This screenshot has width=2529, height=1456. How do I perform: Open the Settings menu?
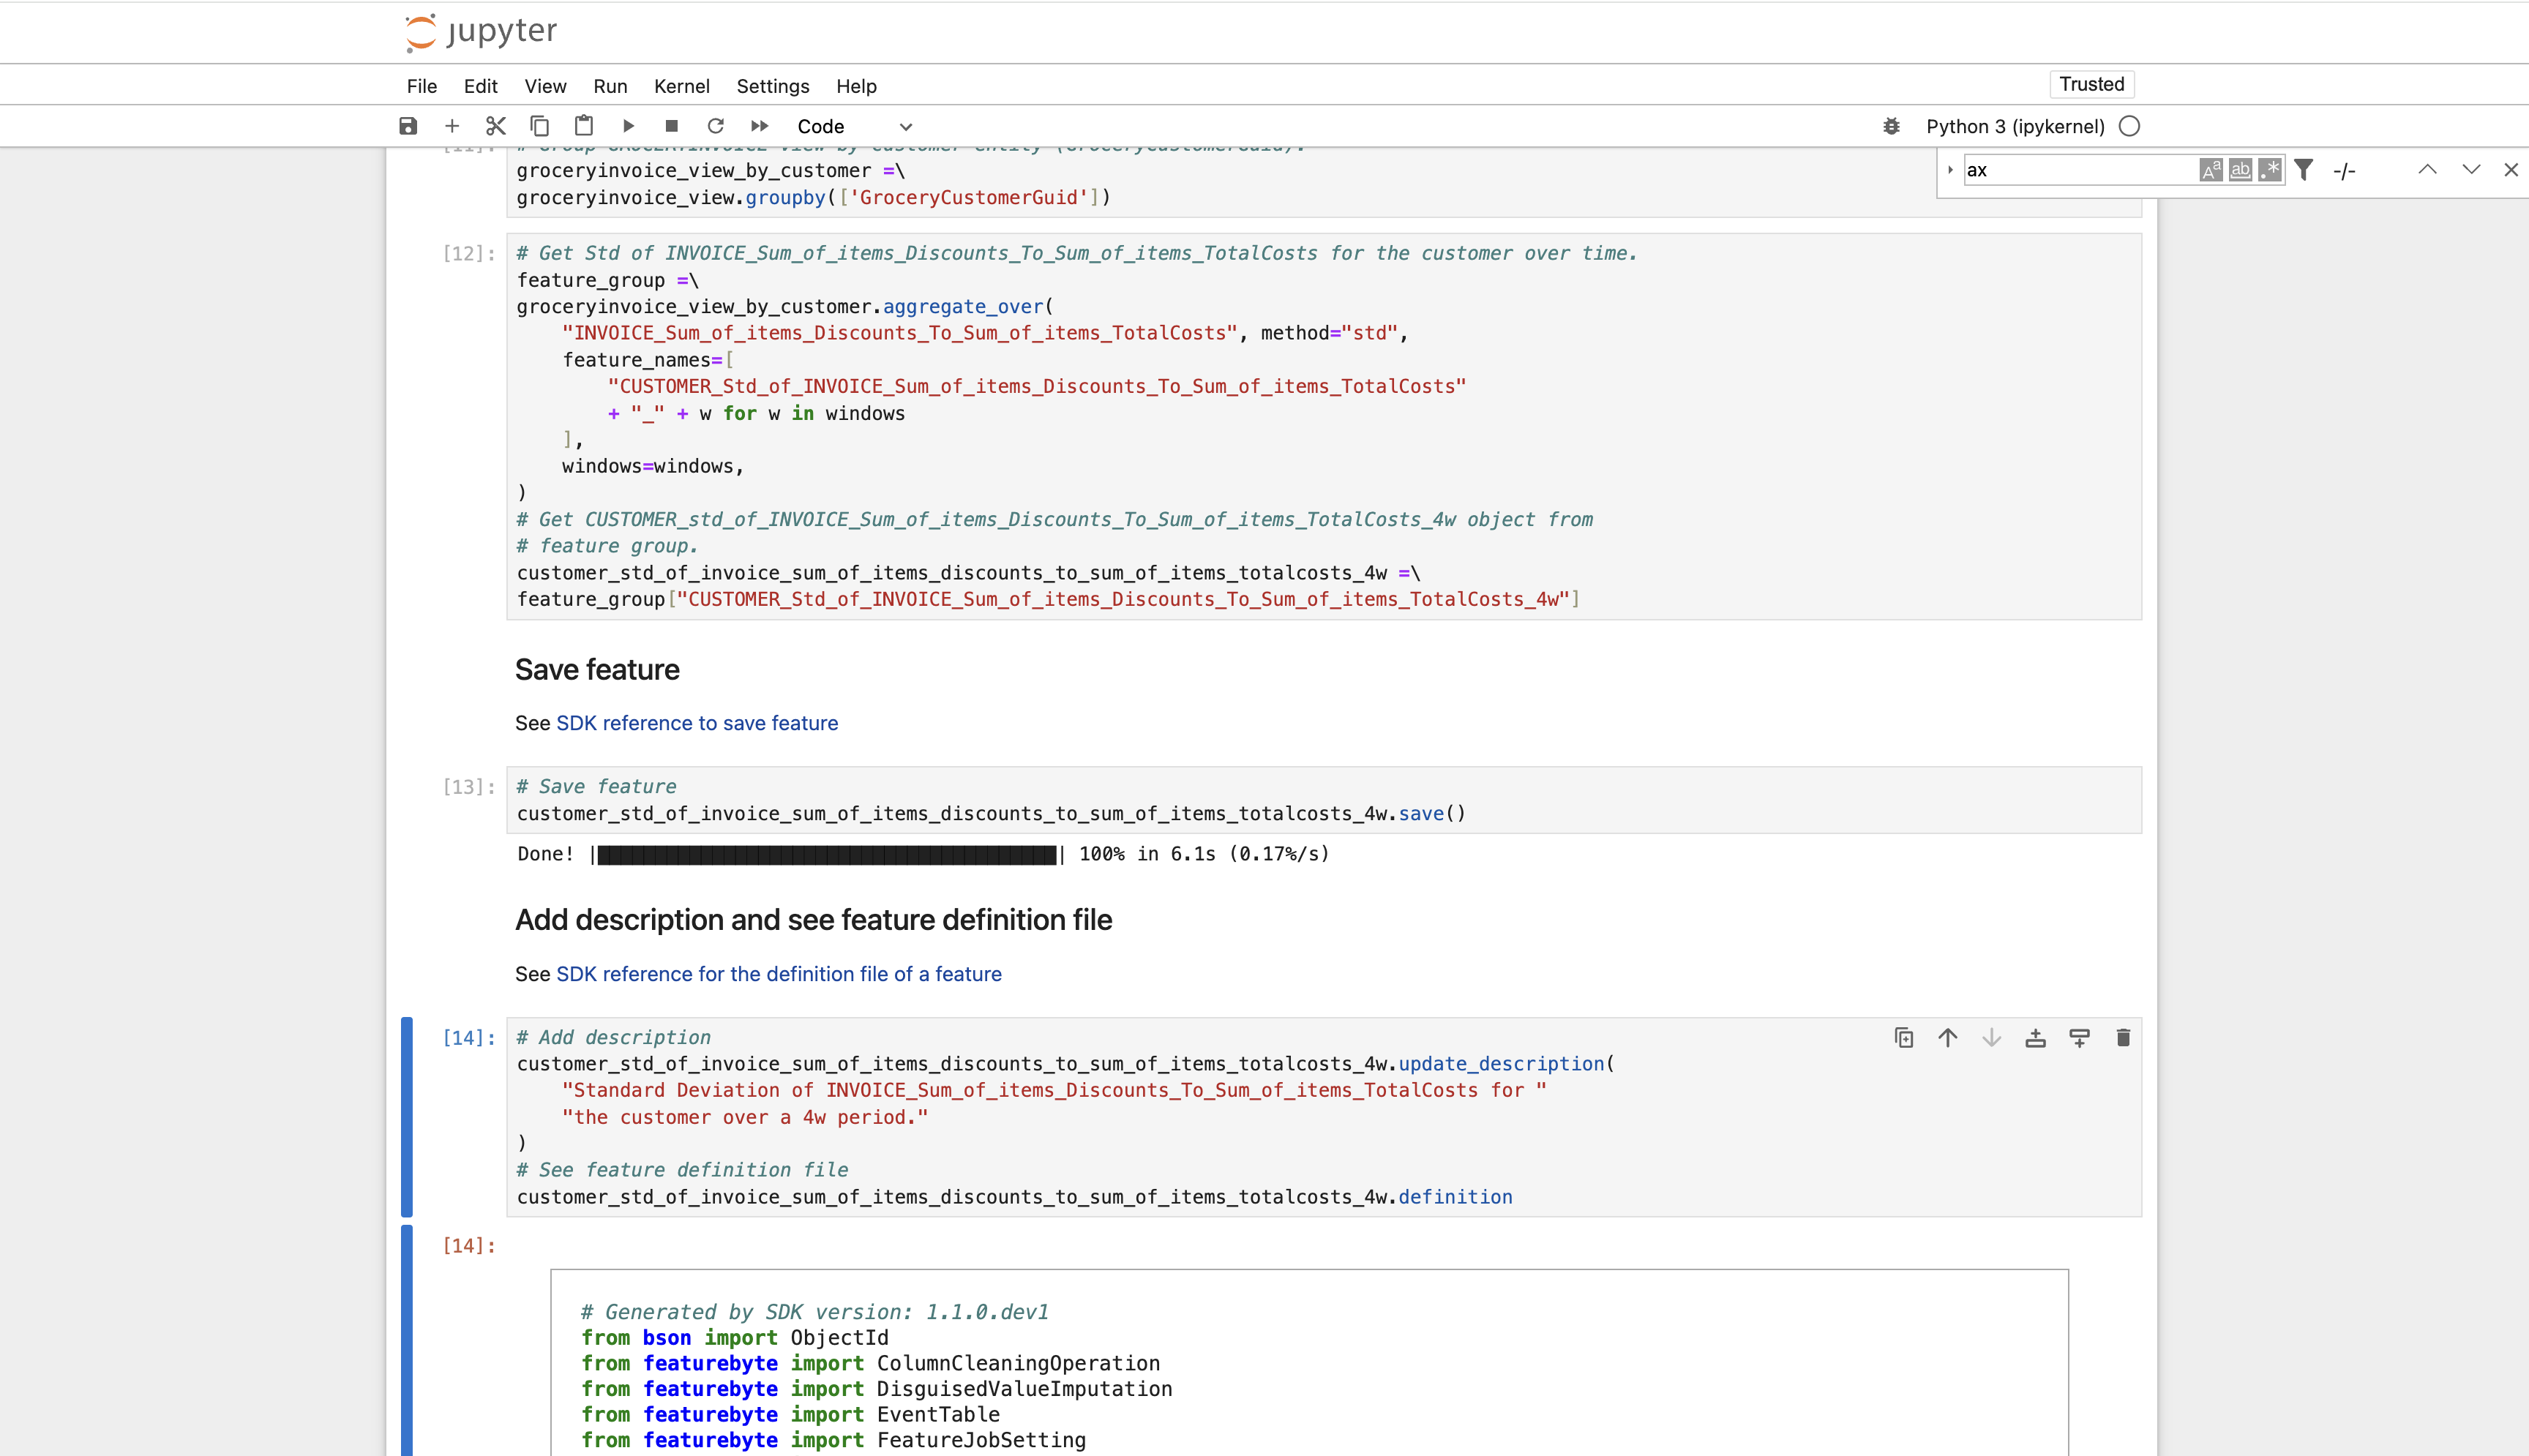click(x=773, y=86)
